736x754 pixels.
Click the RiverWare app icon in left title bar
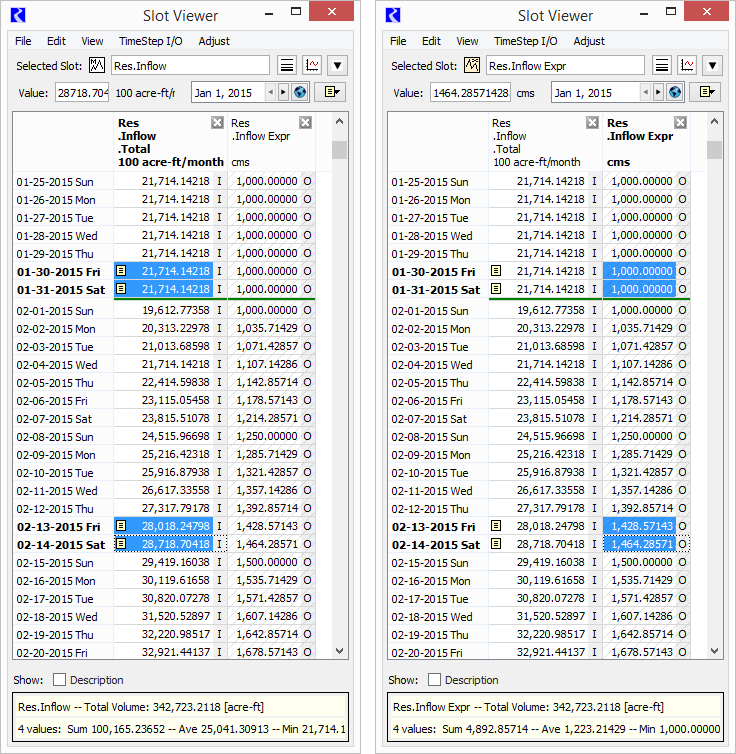[18, 15]
